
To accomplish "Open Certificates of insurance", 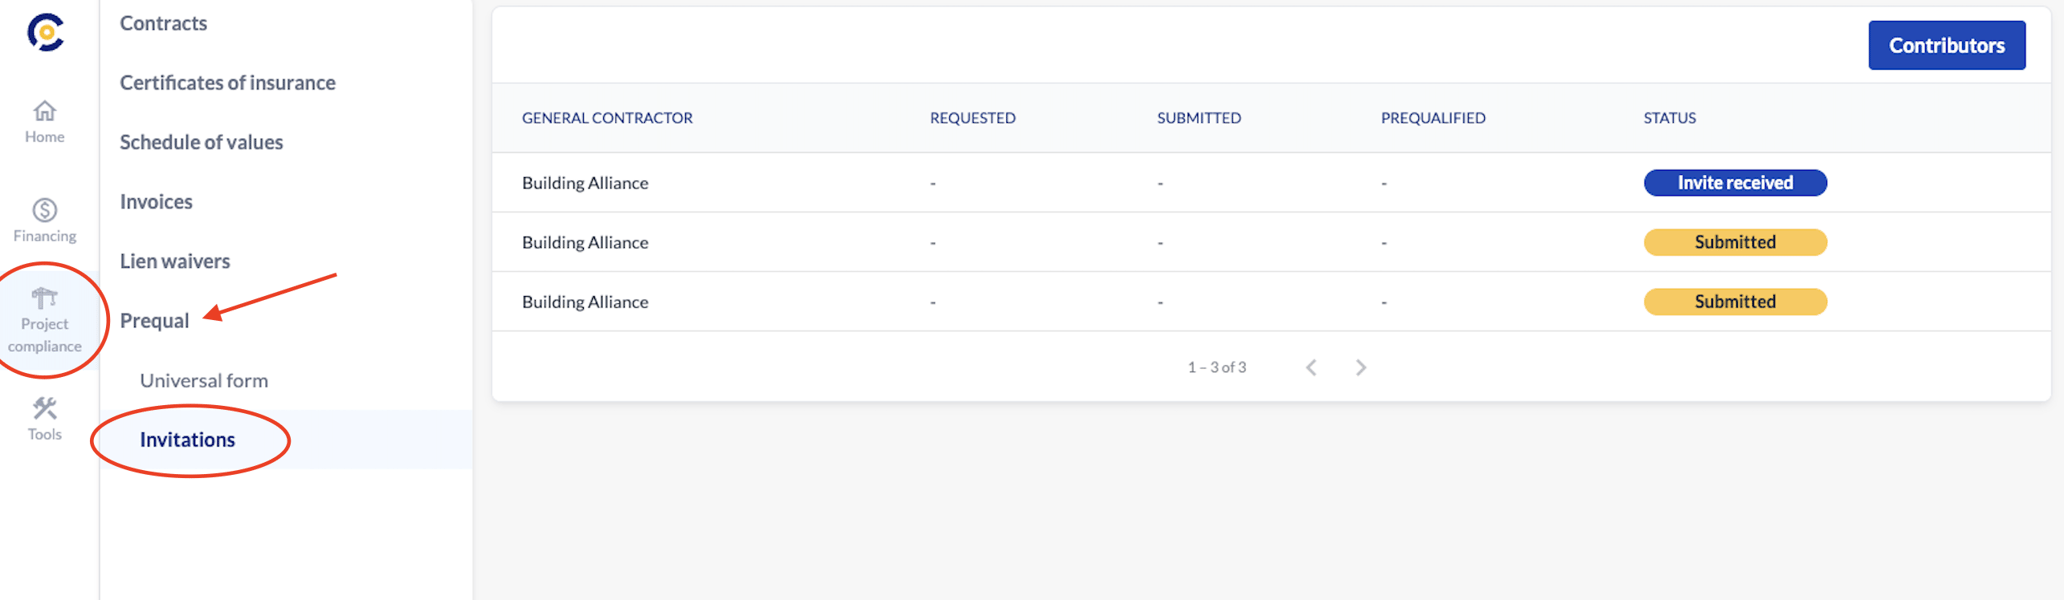I will tap(227, 82).
